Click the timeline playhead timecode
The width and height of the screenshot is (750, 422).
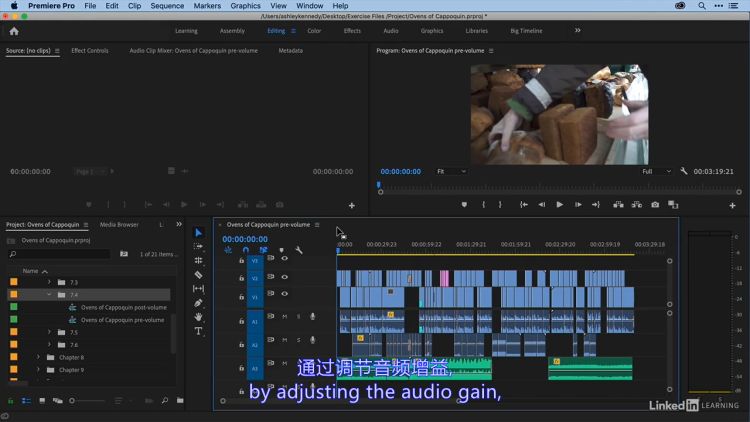245,239
